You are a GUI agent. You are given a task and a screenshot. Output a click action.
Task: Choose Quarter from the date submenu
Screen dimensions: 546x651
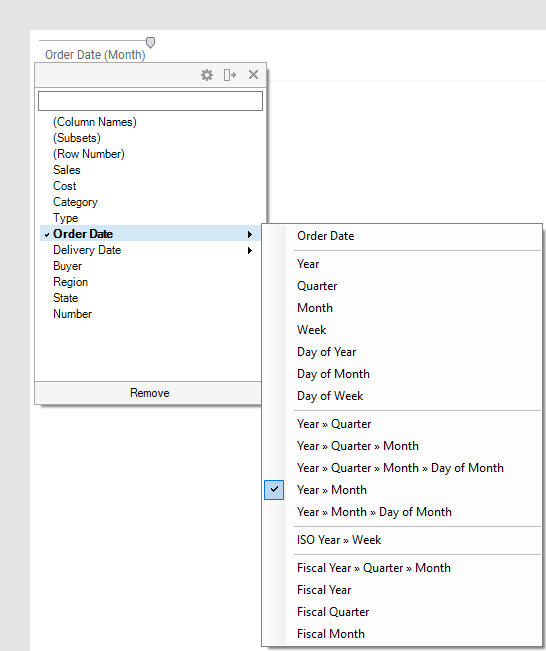(317, 286)
